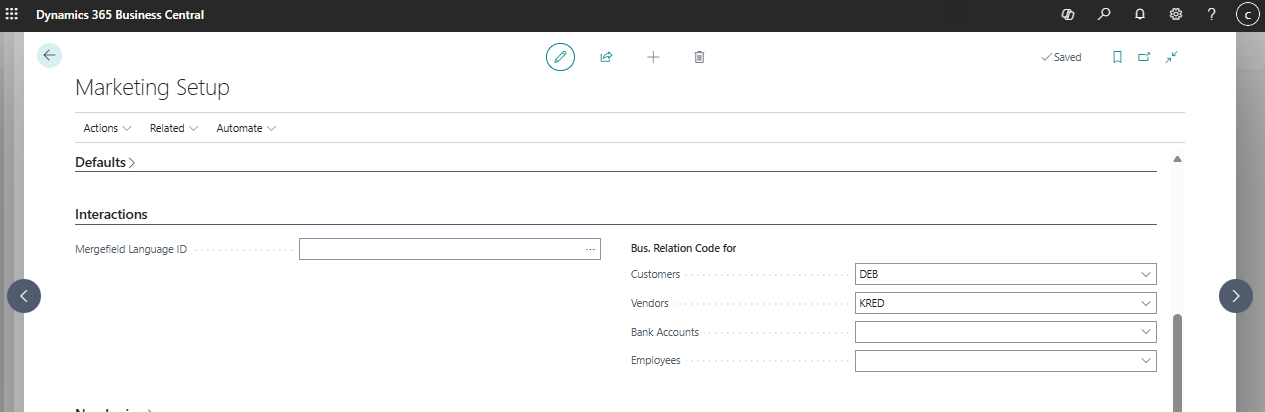
Task: Click the delete trash can icon
Action: click(x=699, y=57)
